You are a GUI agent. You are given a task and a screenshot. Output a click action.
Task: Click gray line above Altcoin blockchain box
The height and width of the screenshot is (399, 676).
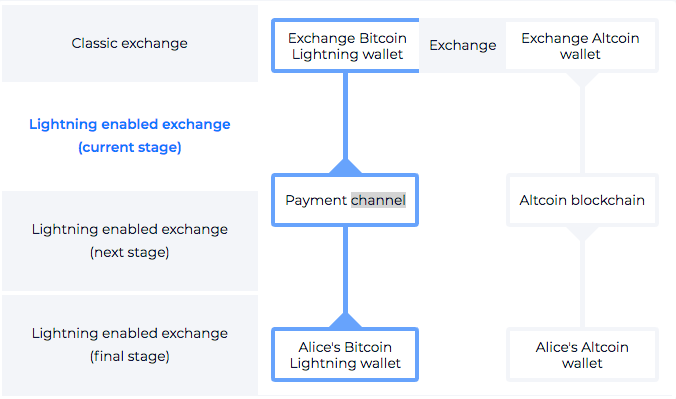tap(582, 130)
